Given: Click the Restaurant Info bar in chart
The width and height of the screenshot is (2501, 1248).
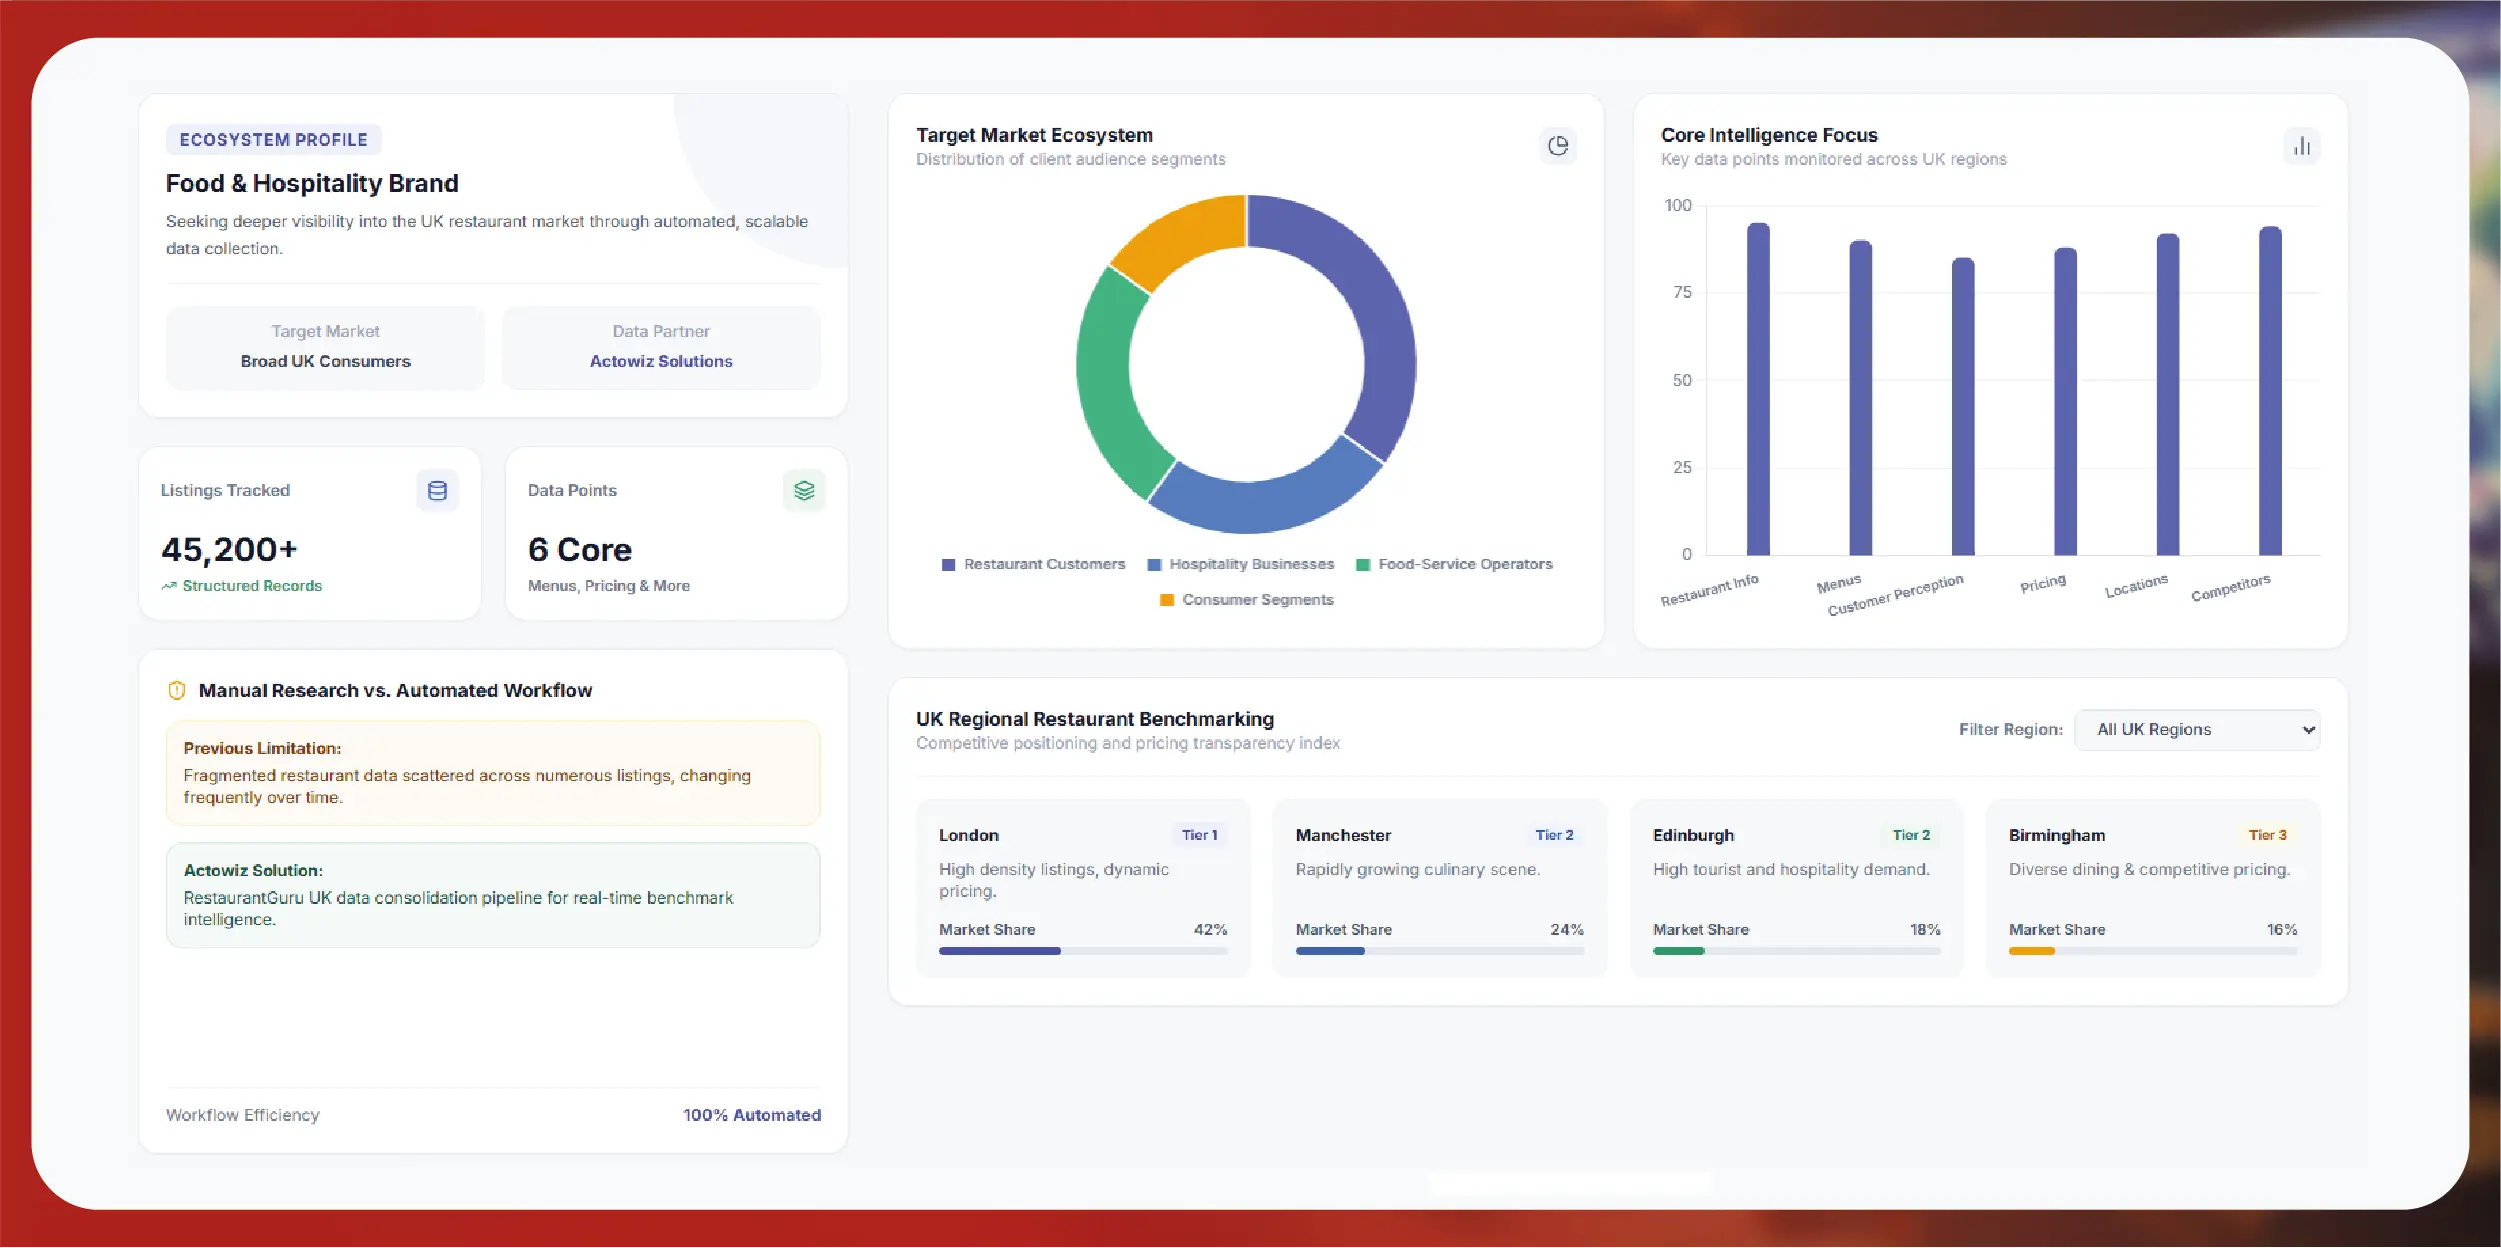Looking at the screenshot, I should (x=1758, y=389).
